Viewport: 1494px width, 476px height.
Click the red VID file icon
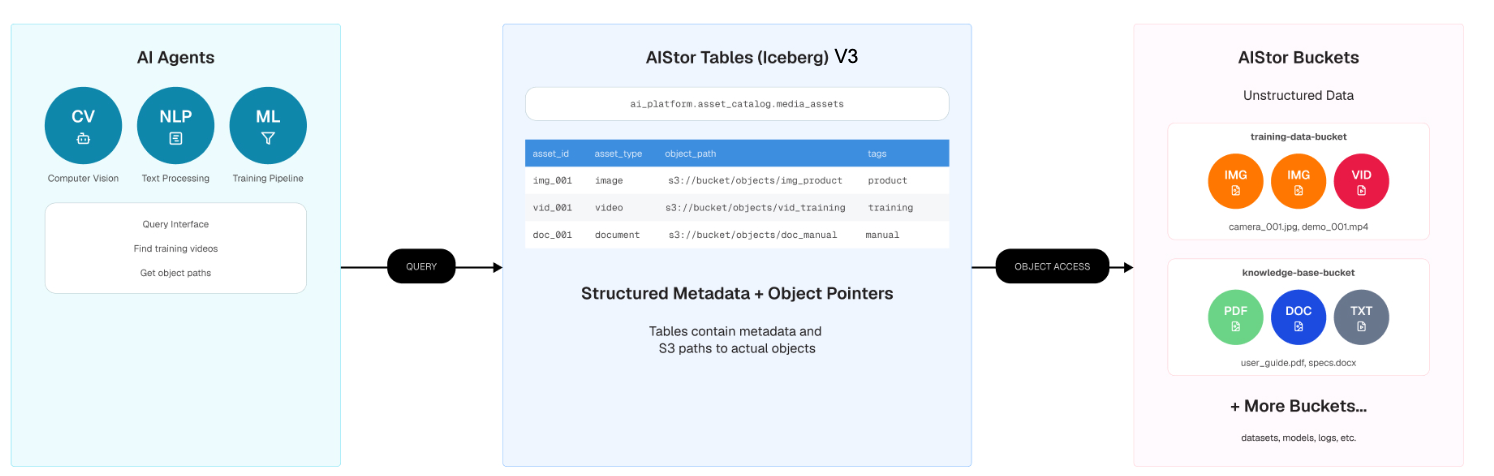[x=1361, y=181]
